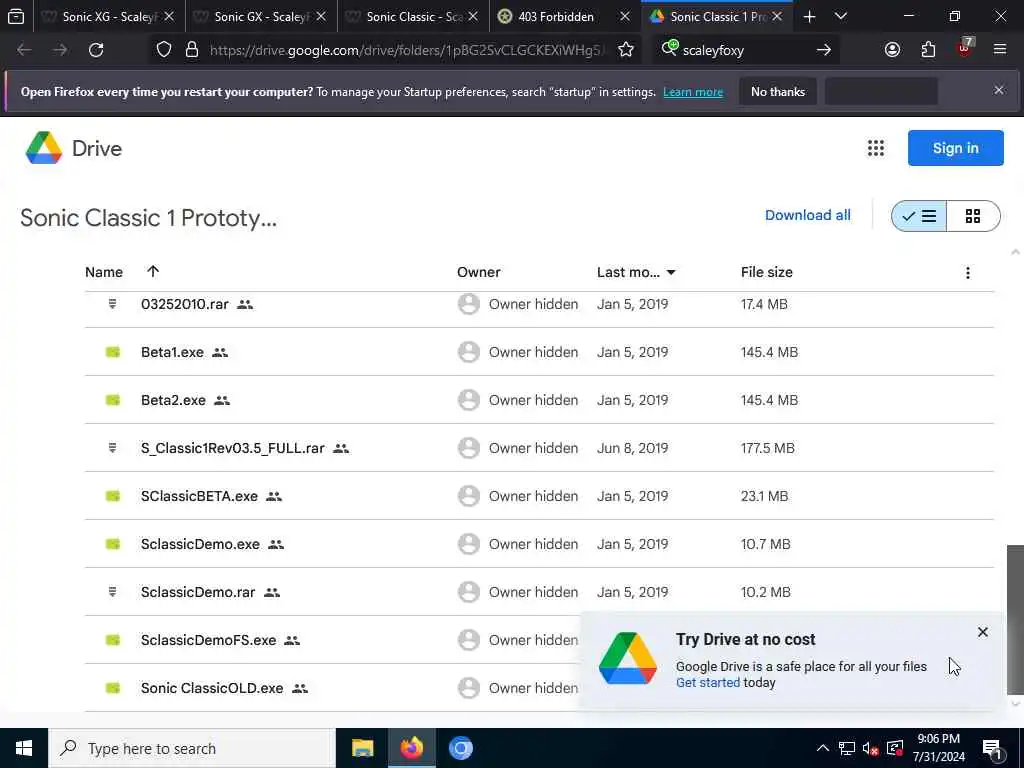Select SclassicDemo.rar file name
1024x768 pixels.
coord(198,592)
